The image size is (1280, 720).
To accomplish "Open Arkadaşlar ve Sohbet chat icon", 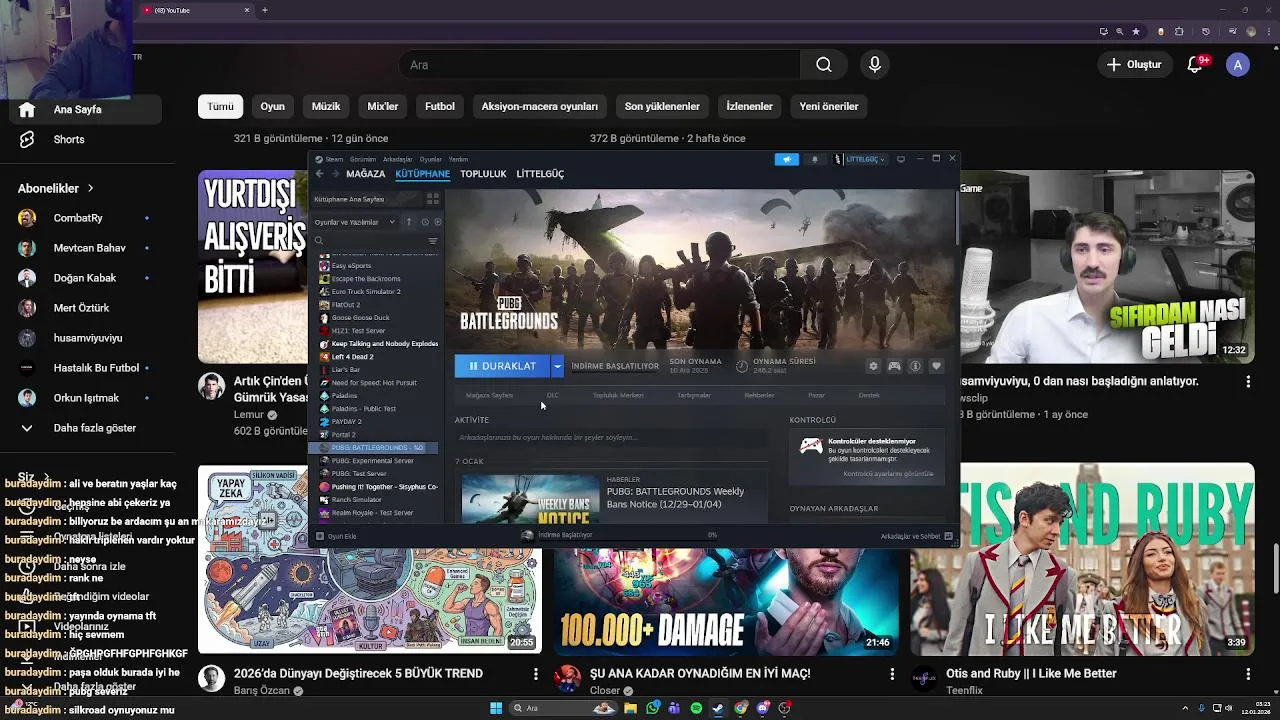I will point(948,536).
